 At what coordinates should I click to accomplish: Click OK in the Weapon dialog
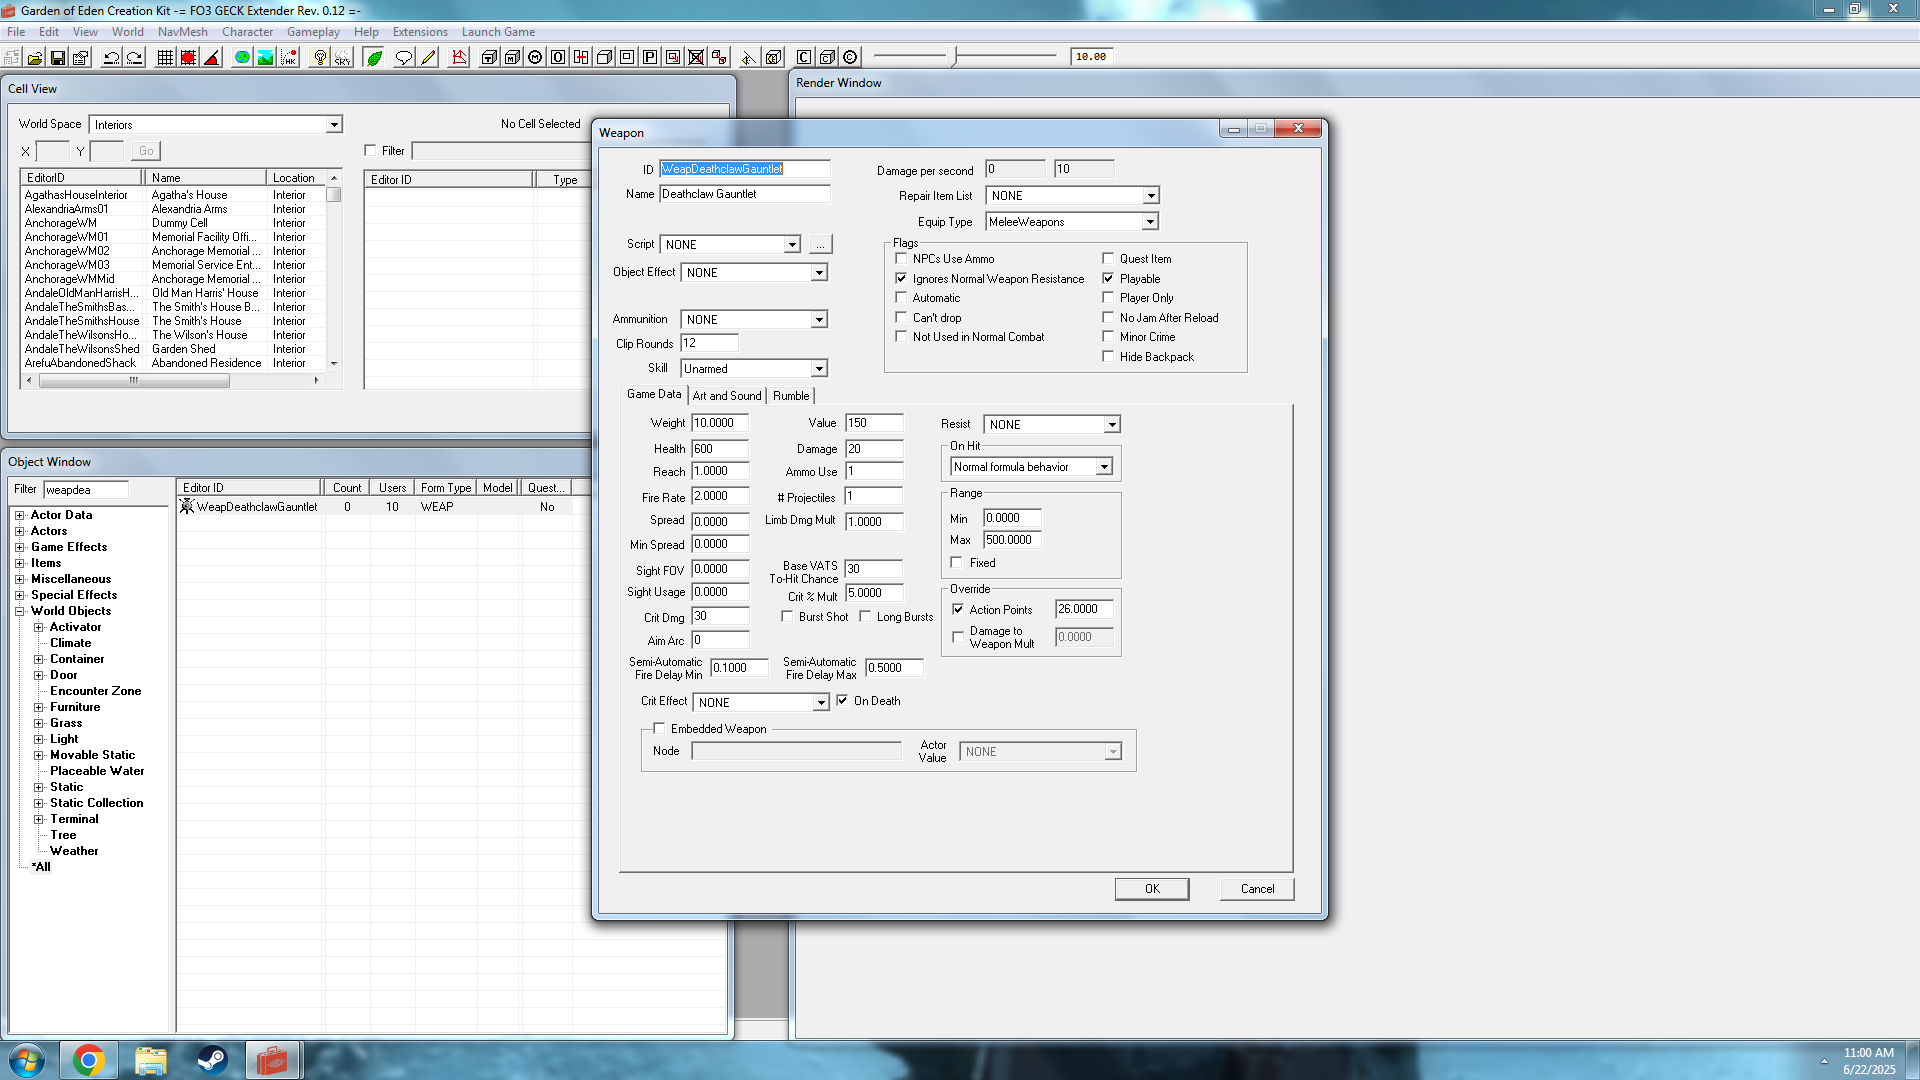pyautogui.click(x=1152, y=889)
